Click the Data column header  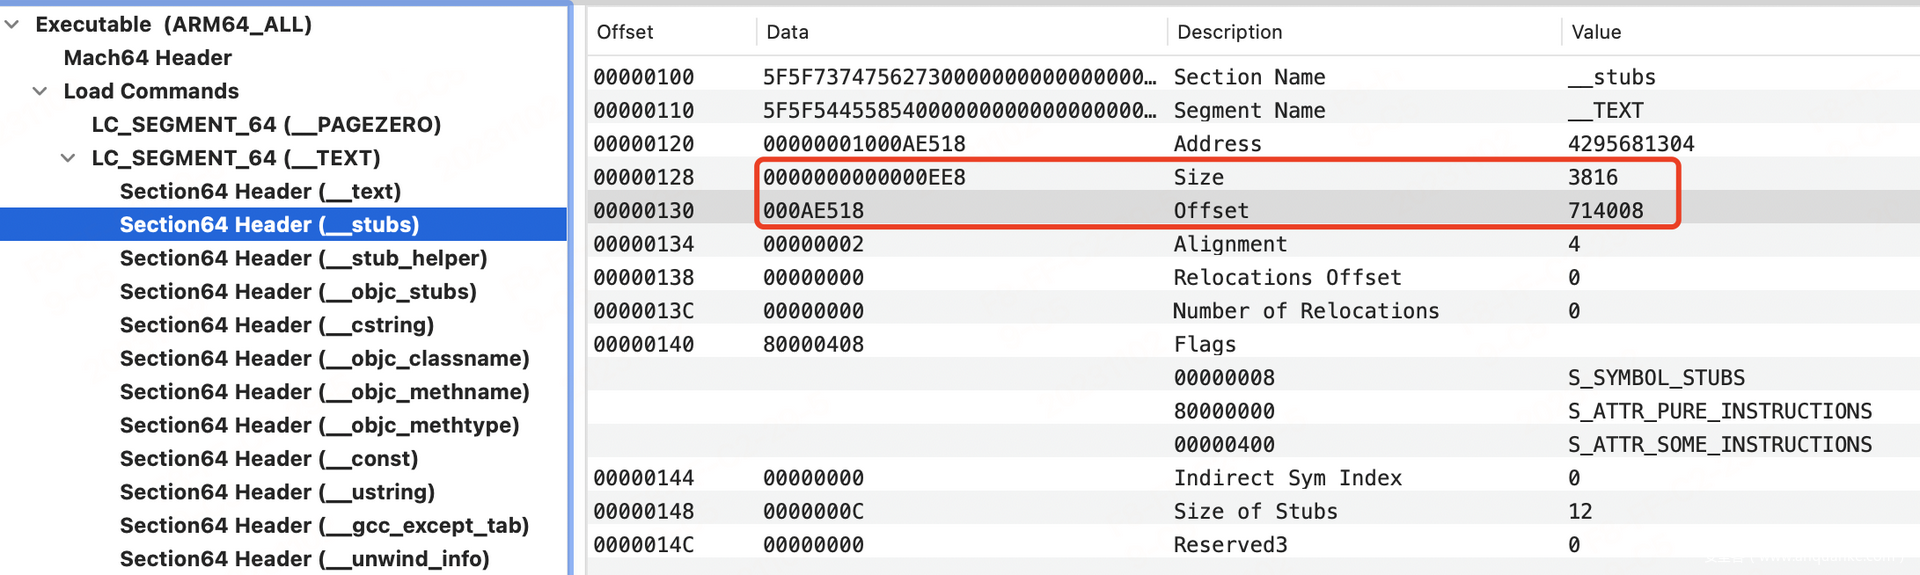coord(787,32)
